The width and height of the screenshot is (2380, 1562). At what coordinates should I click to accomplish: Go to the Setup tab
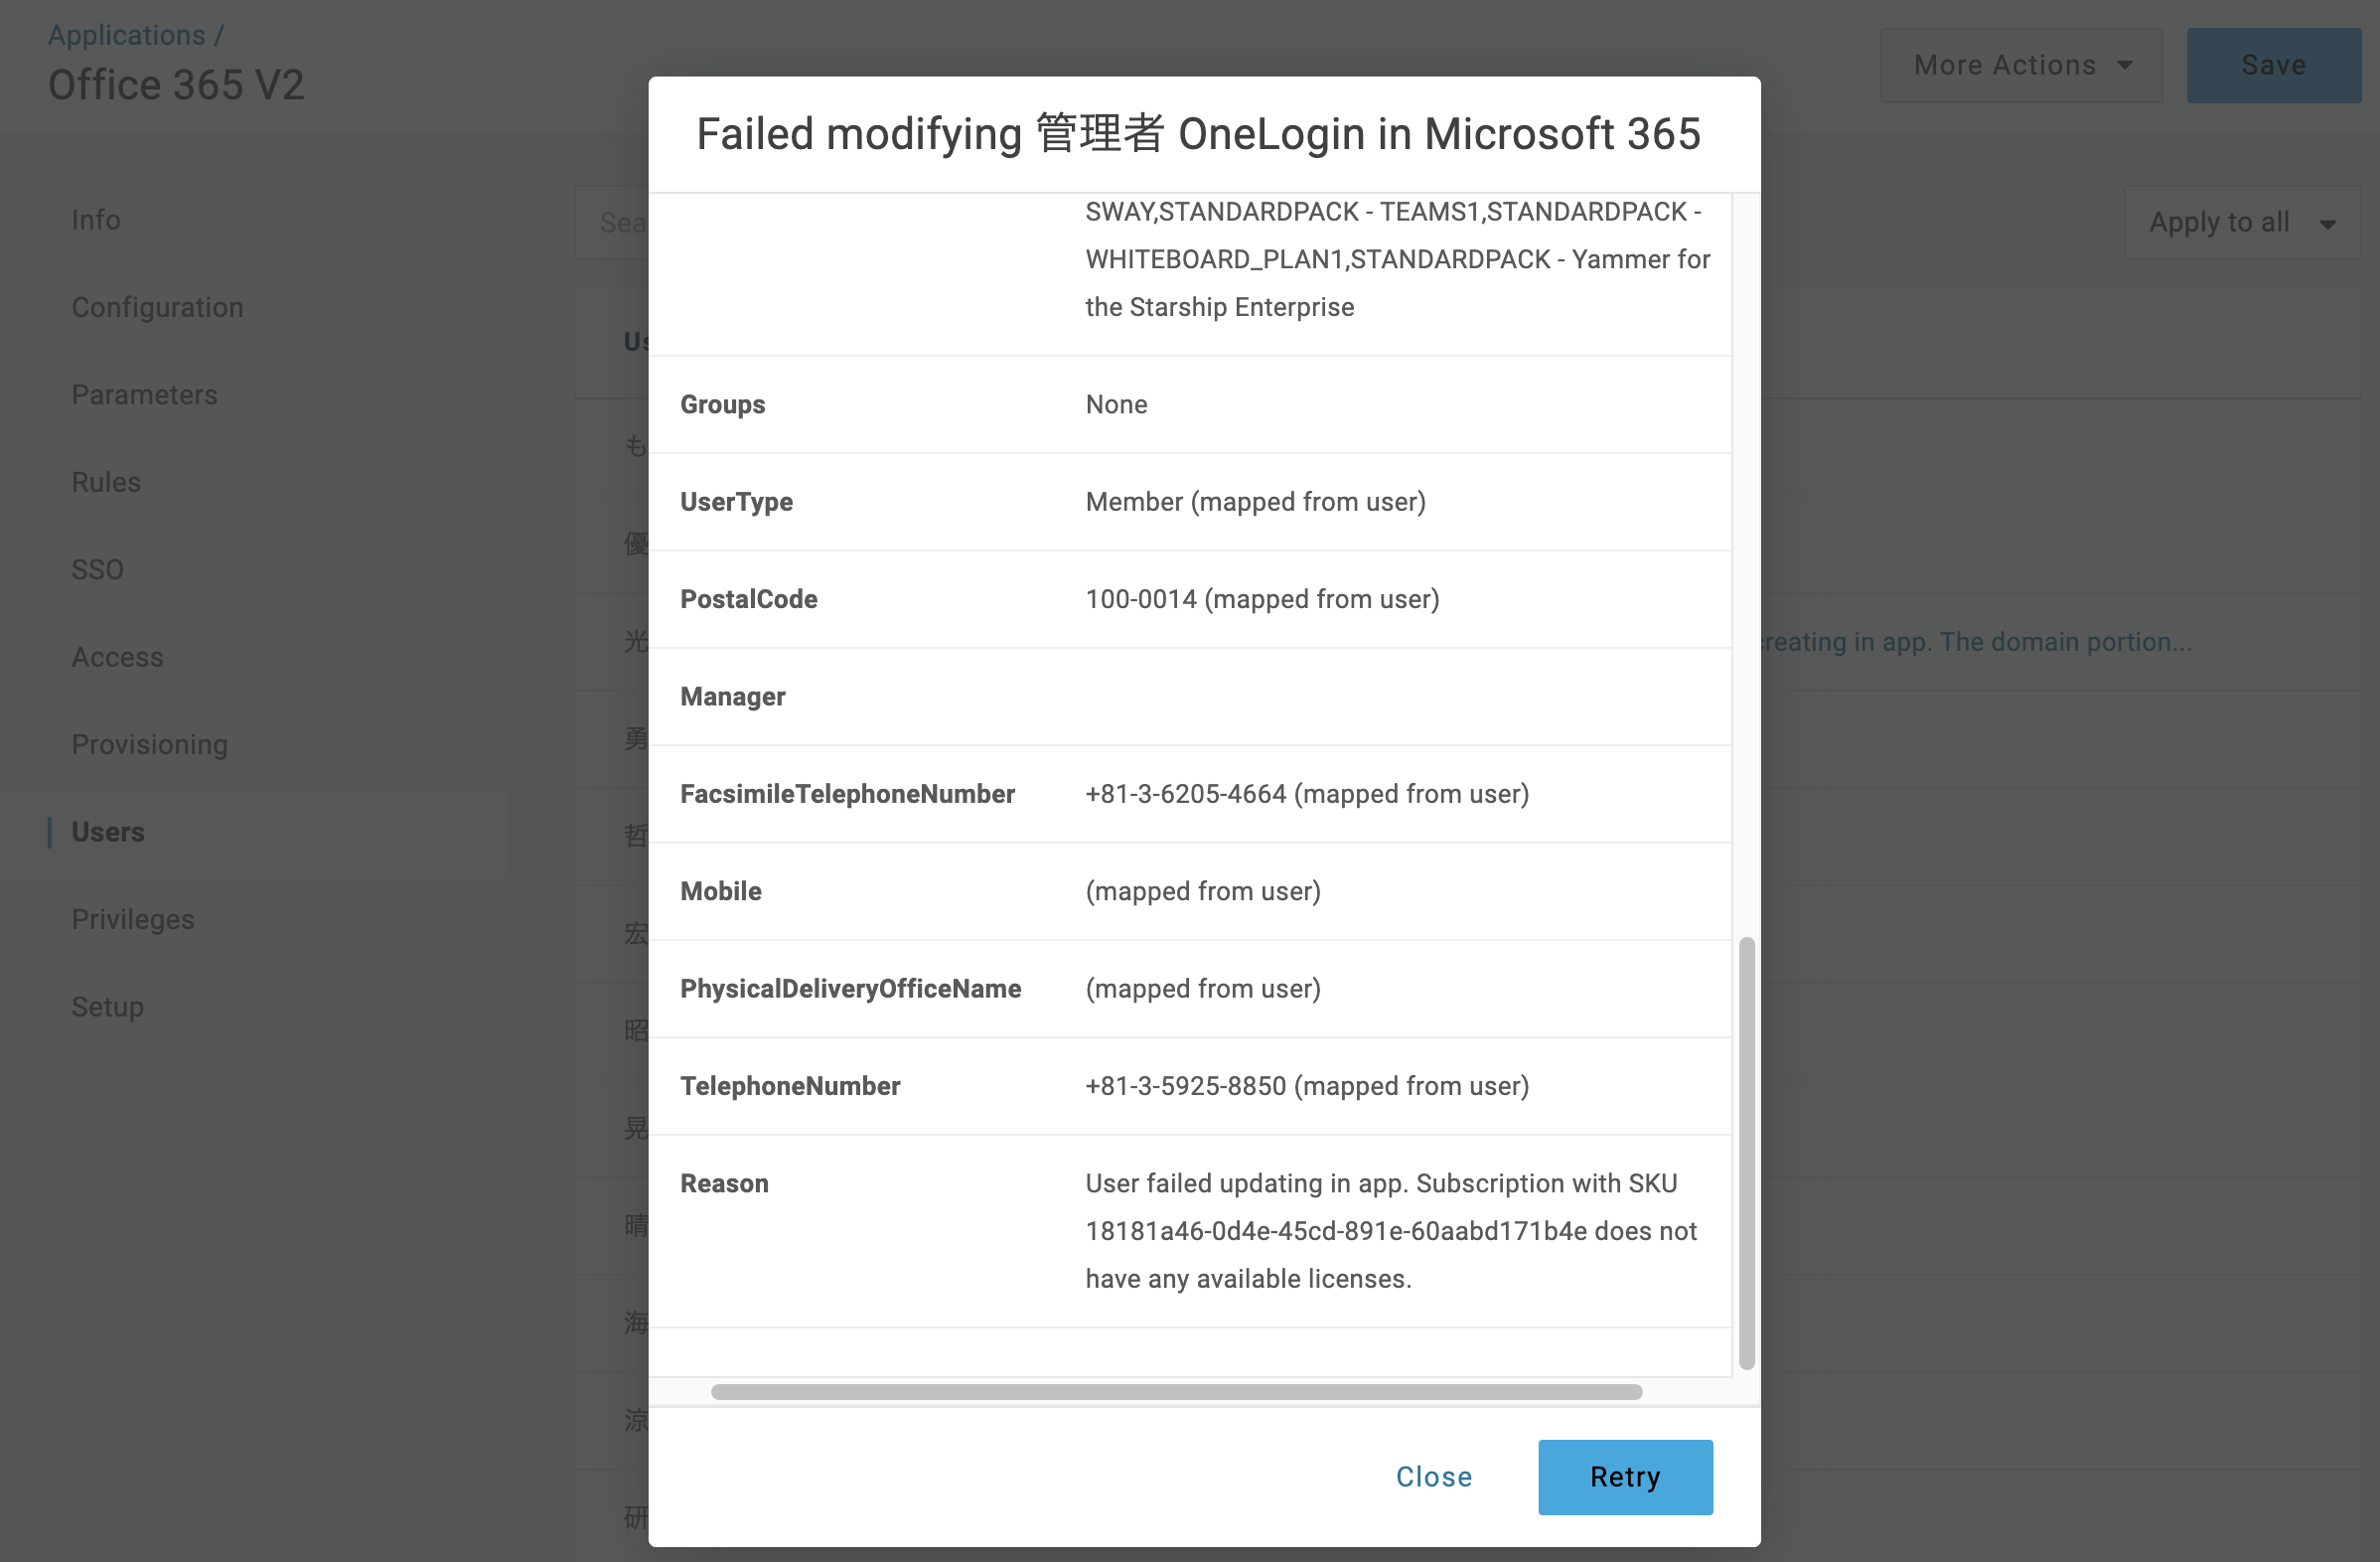tap(107, 1006)
